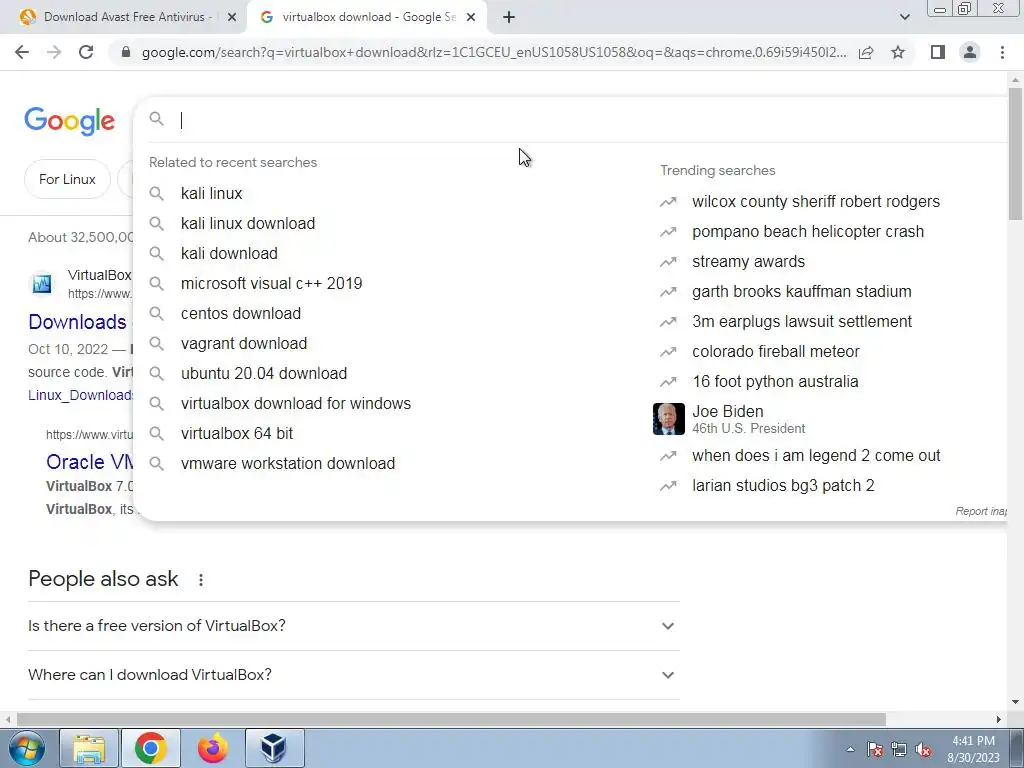Select trending colorado fireball meteor
This screenshot has width=1024, height=768.
(776, 352)
